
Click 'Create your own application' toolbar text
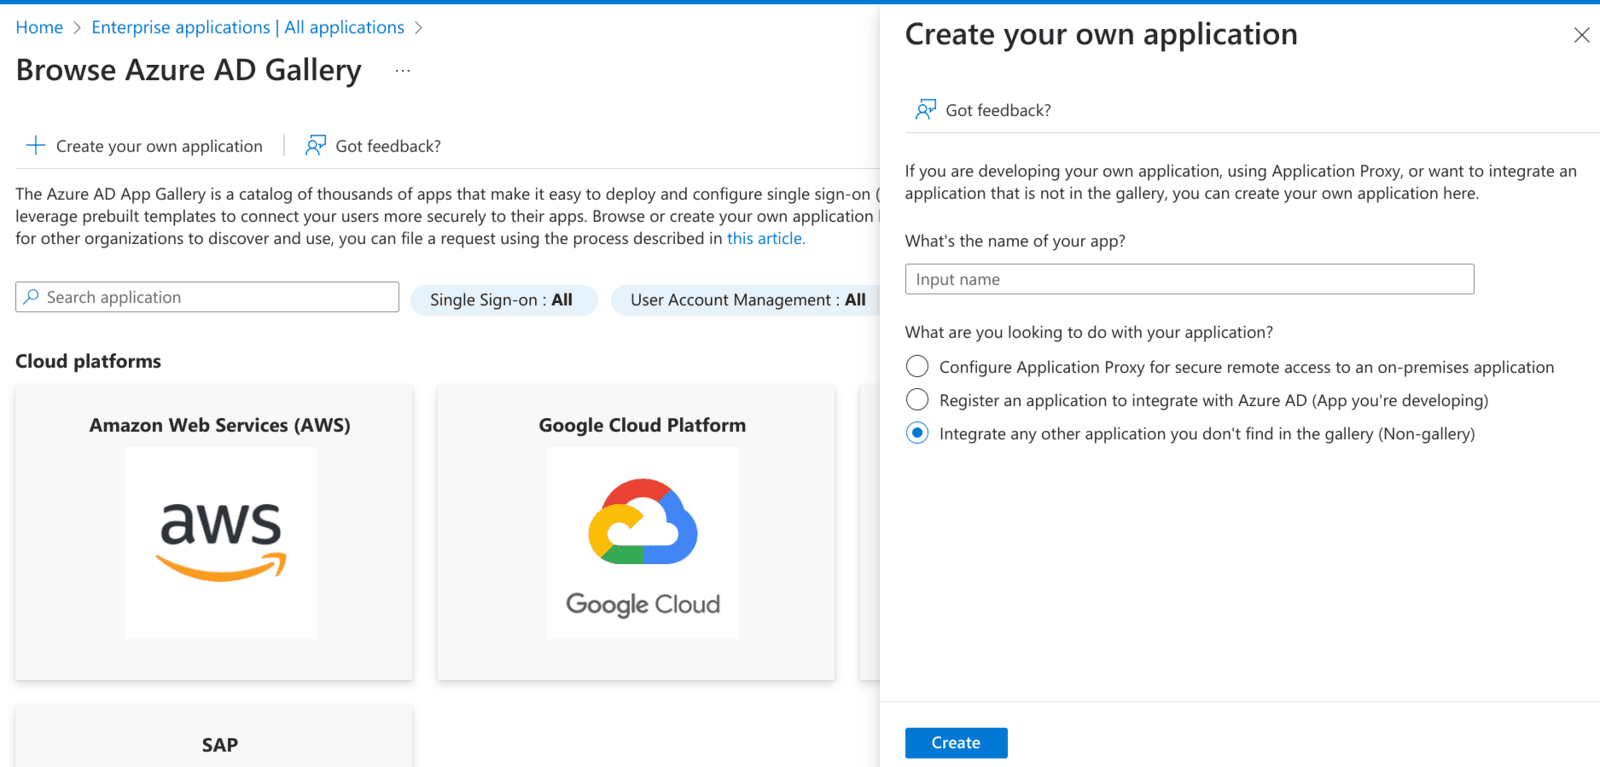tap(159, 146)
